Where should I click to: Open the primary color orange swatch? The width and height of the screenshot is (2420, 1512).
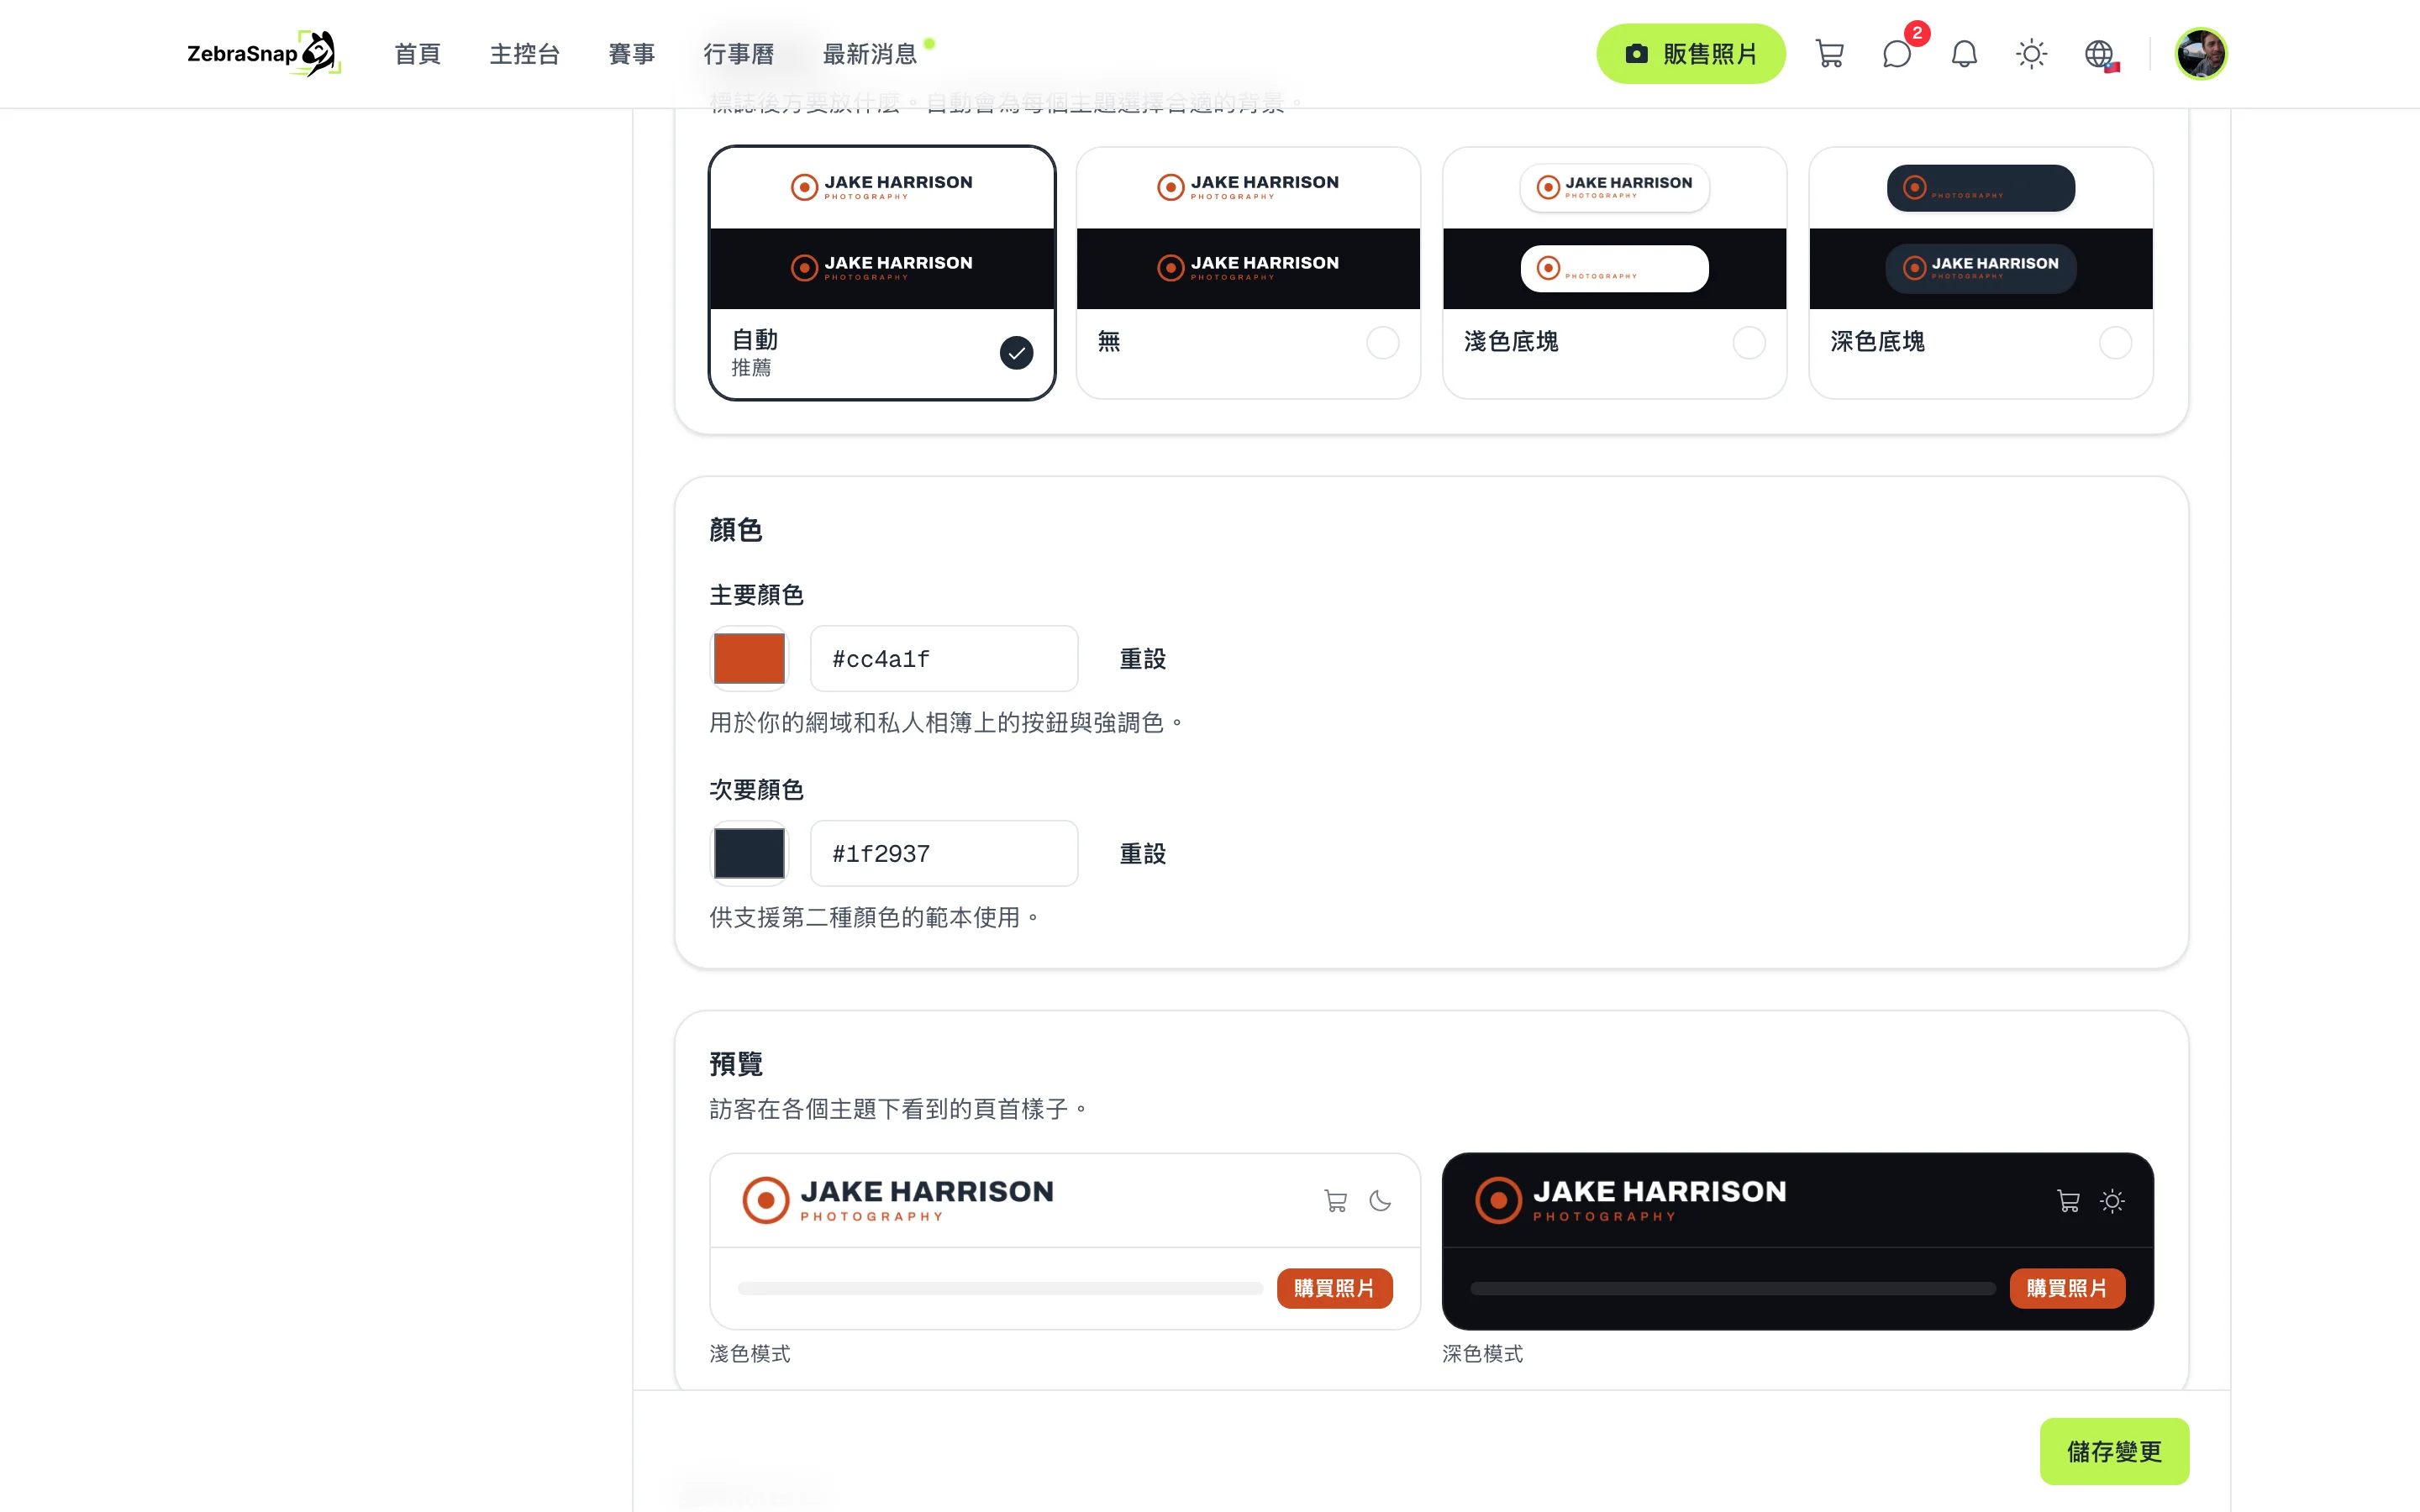point(749,659)
